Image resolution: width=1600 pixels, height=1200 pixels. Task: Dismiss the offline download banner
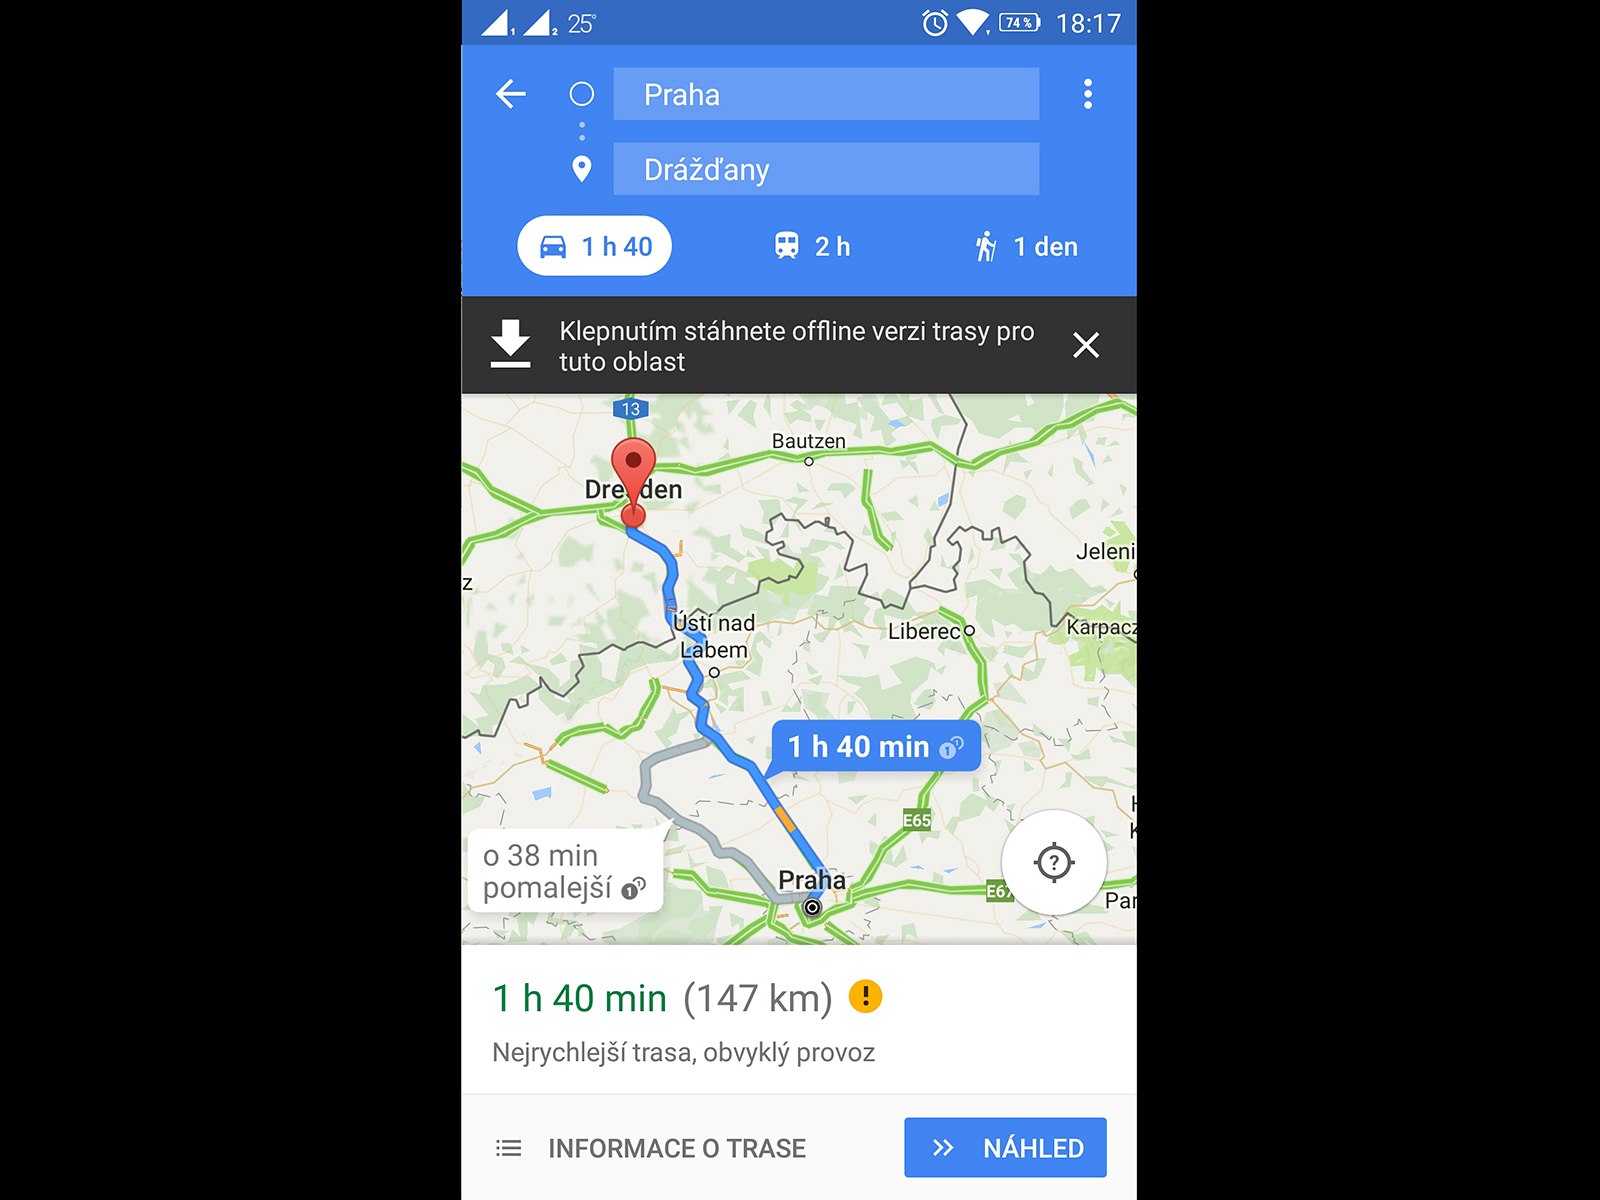tap(1085, 345)
